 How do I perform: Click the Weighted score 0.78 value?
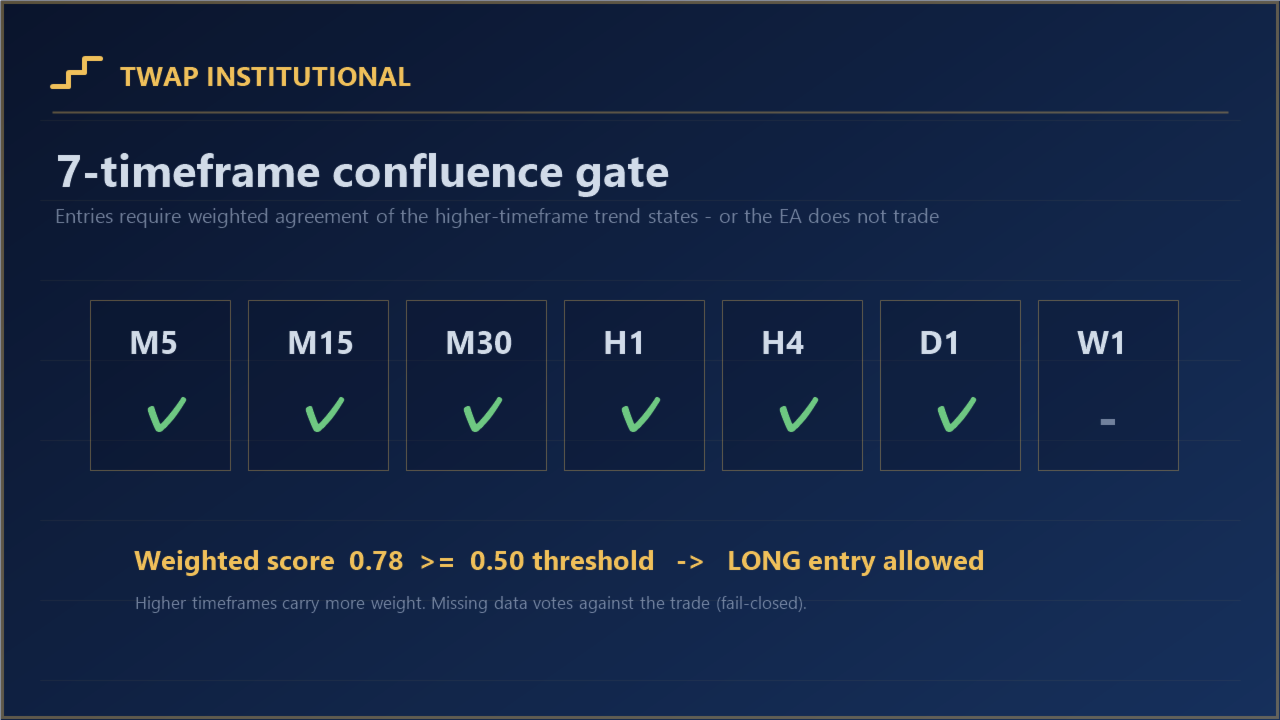376,561
